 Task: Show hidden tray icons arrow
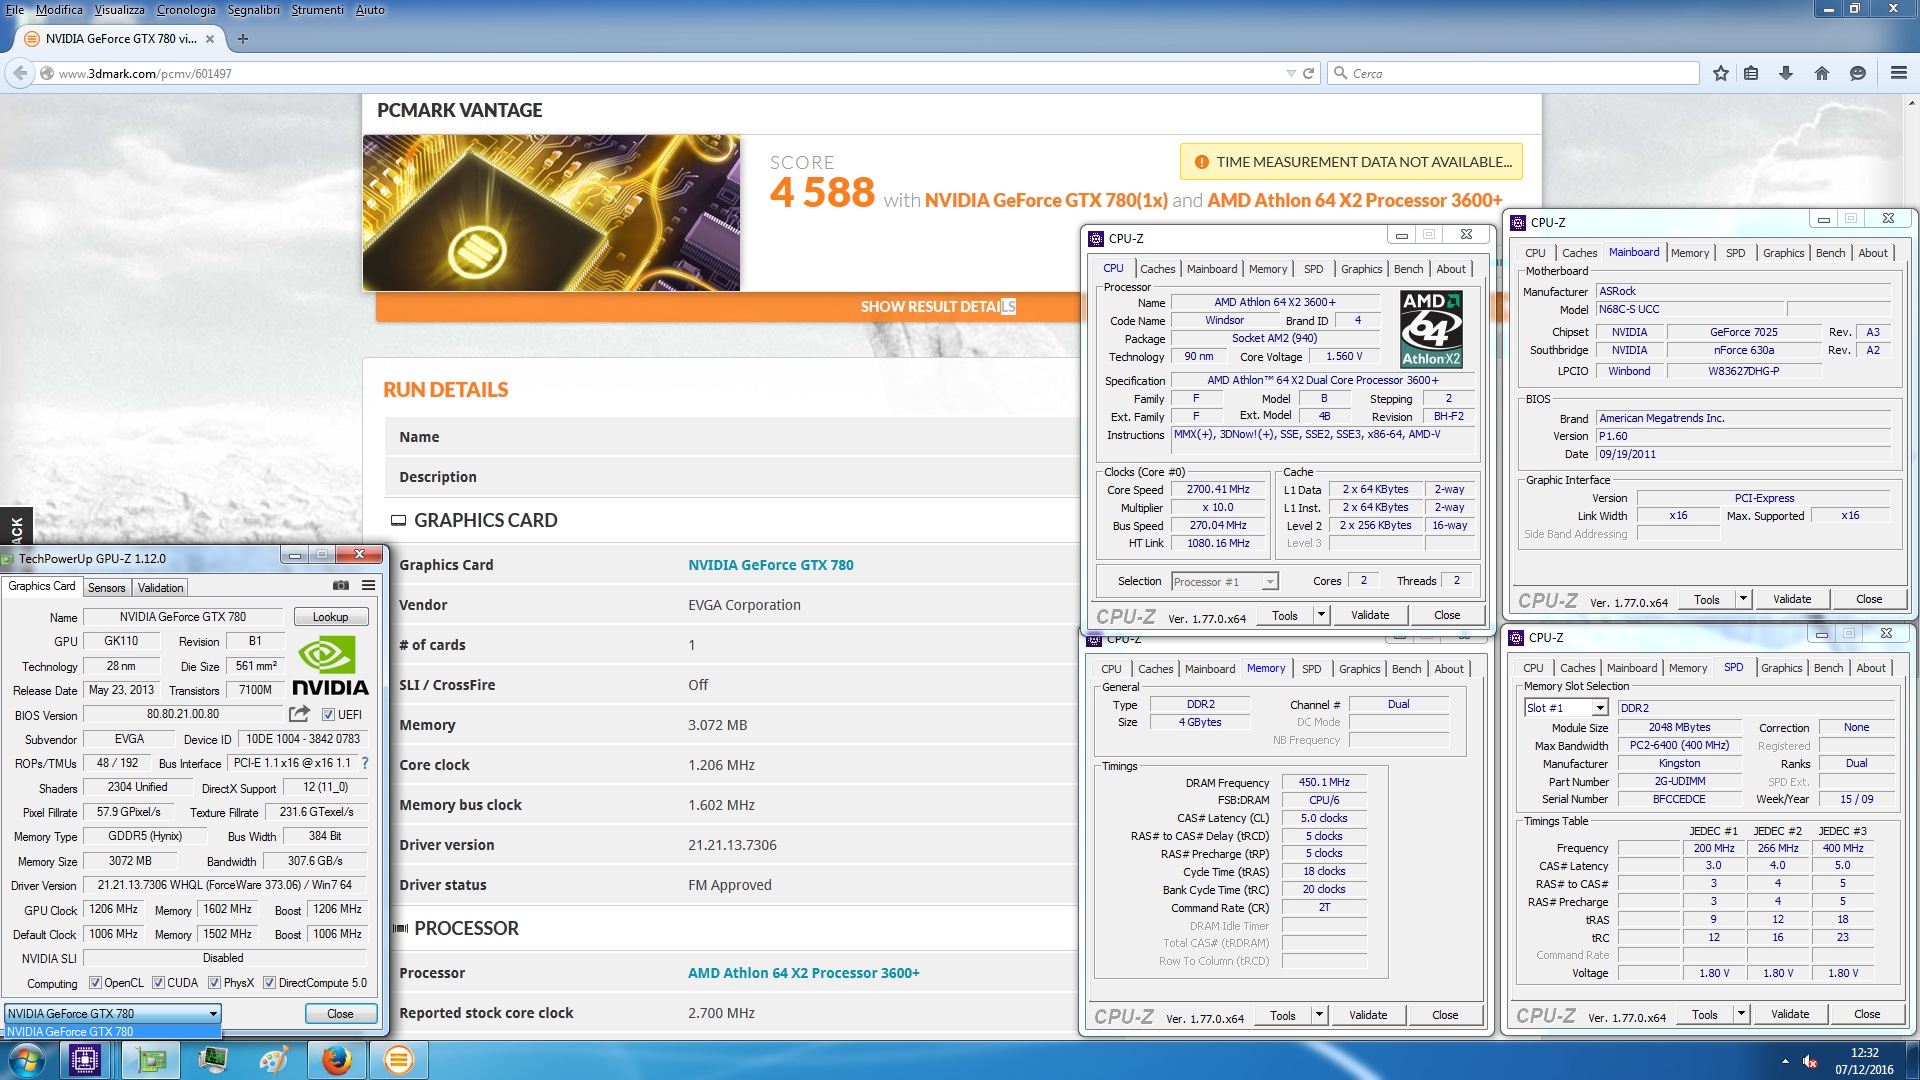(1785, 1061)
